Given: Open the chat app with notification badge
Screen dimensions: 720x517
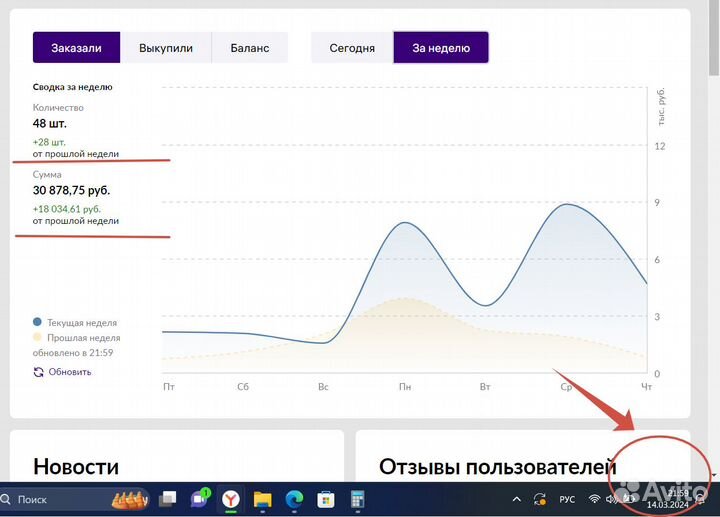Looking at the screenshot, I should (199, 498).
